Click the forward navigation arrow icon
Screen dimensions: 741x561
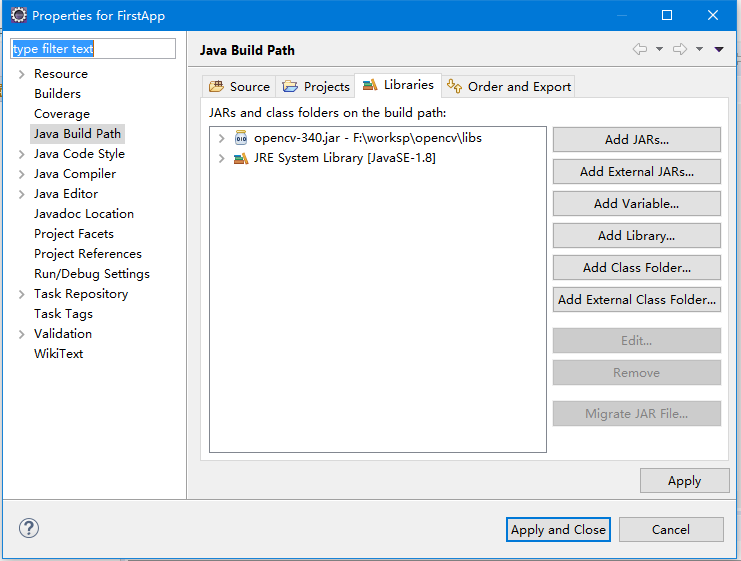[680, 49]
